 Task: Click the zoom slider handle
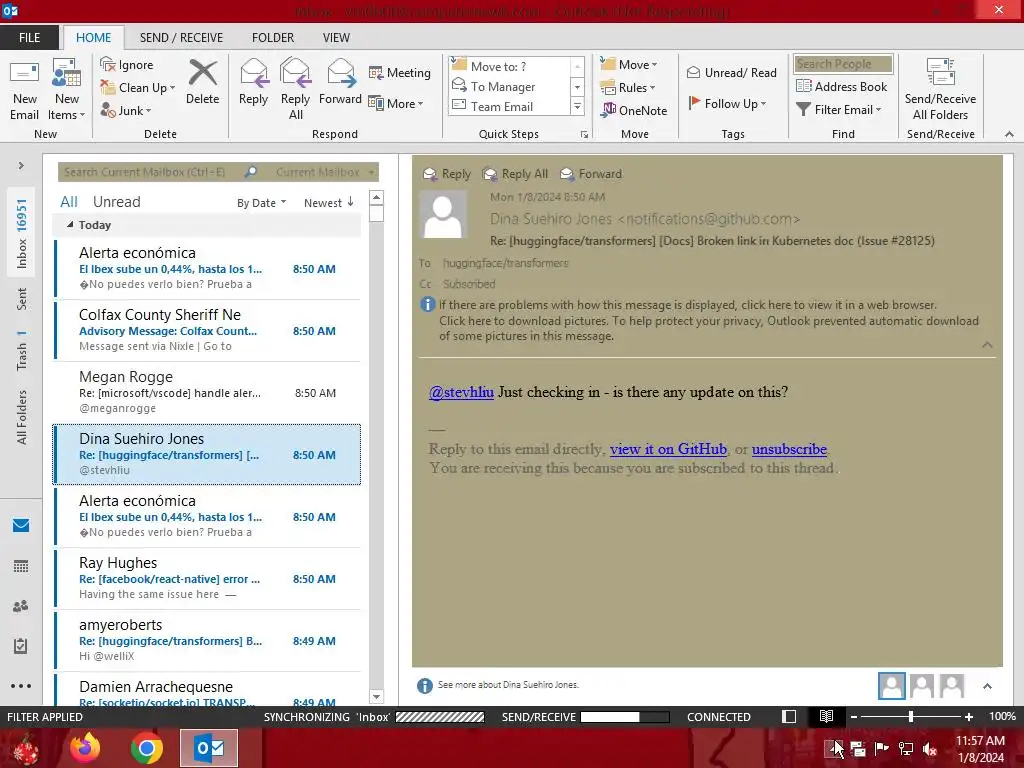910,716
